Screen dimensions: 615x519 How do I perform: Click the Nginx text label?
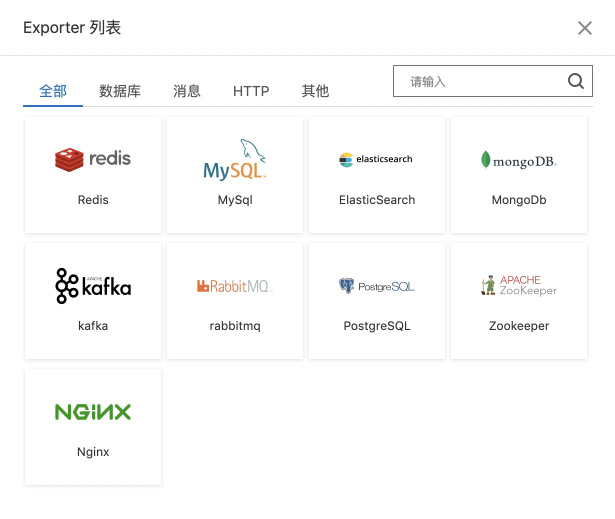click(93, 452)
